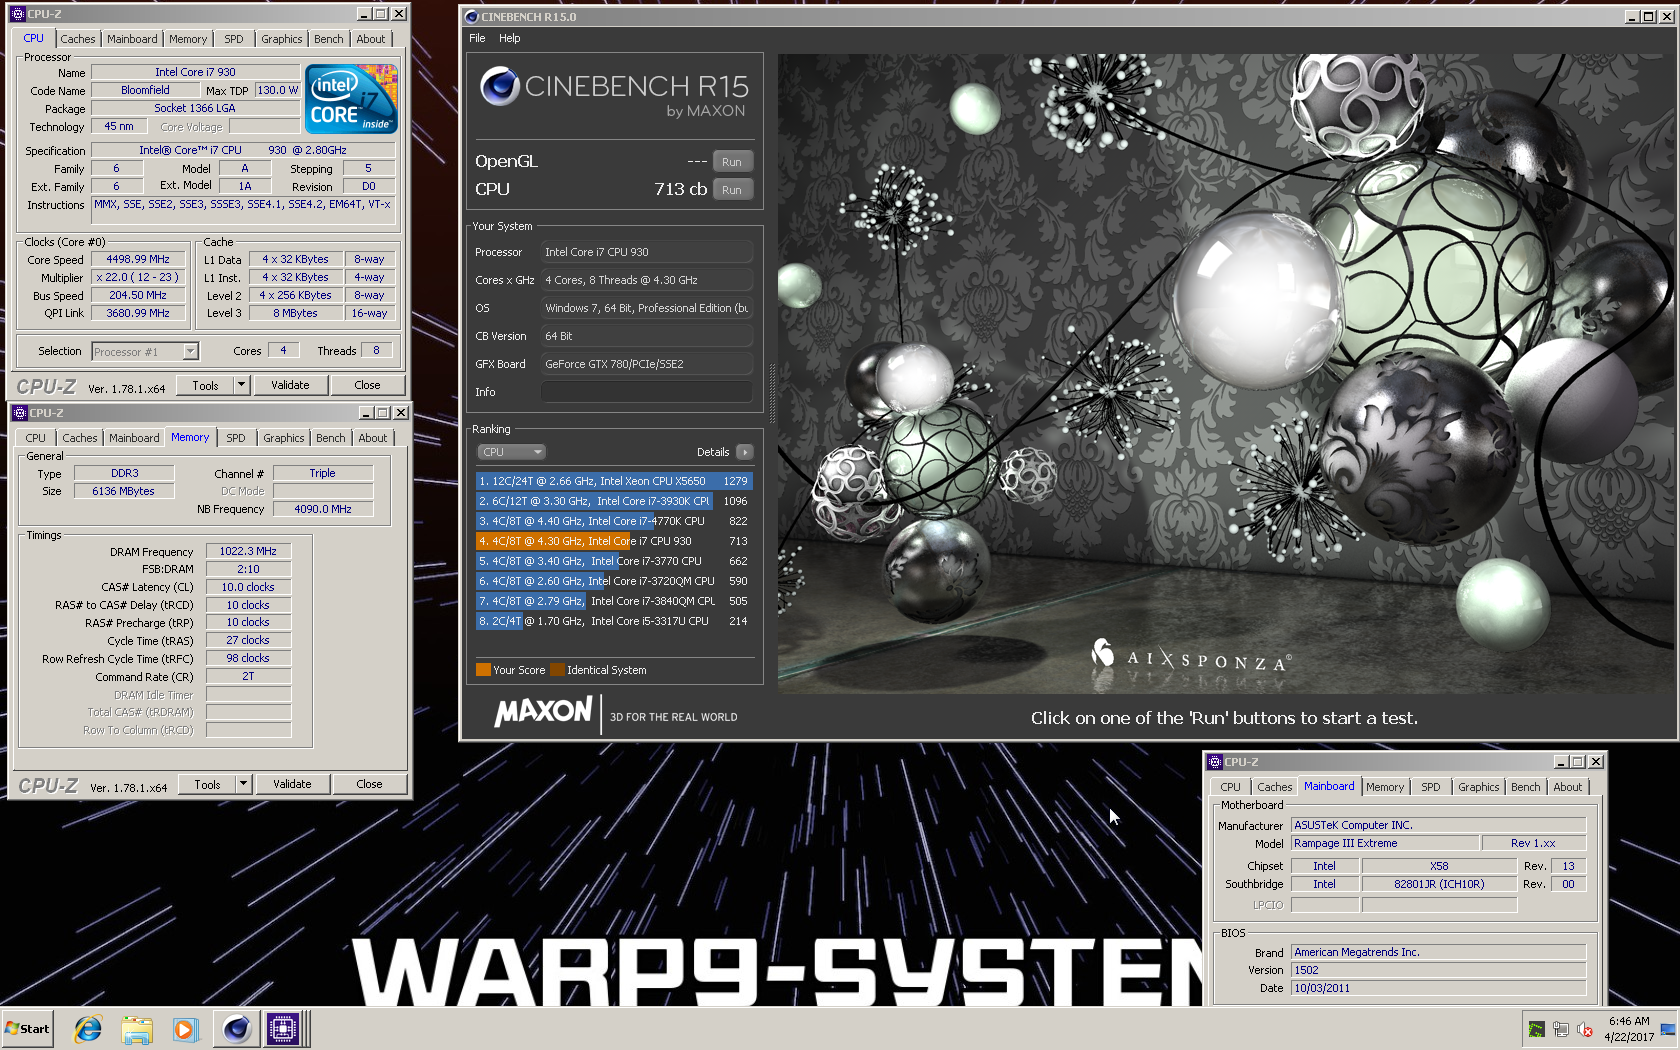Expand the ranking Details arrow

[x=745, y=452]
